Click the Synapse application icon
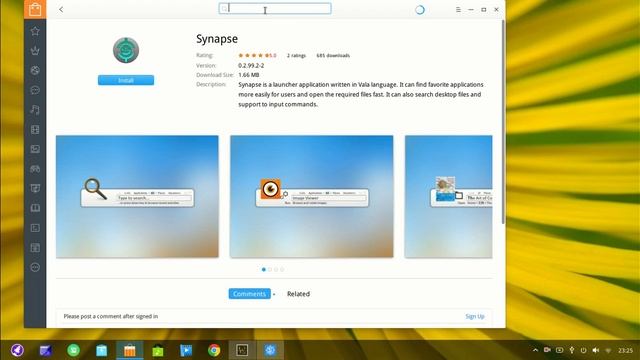This screenshot has height=360, width=640. tap(126, 50)
